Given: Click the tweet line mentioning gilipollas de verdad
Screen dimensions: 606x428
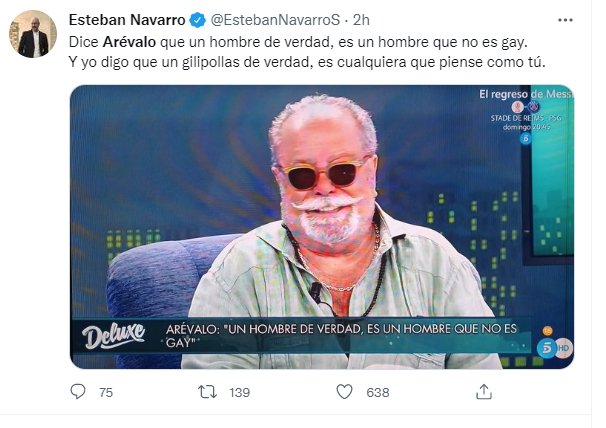Looking at the screenshot, I should pyautogui.click(x=307, y=62).
